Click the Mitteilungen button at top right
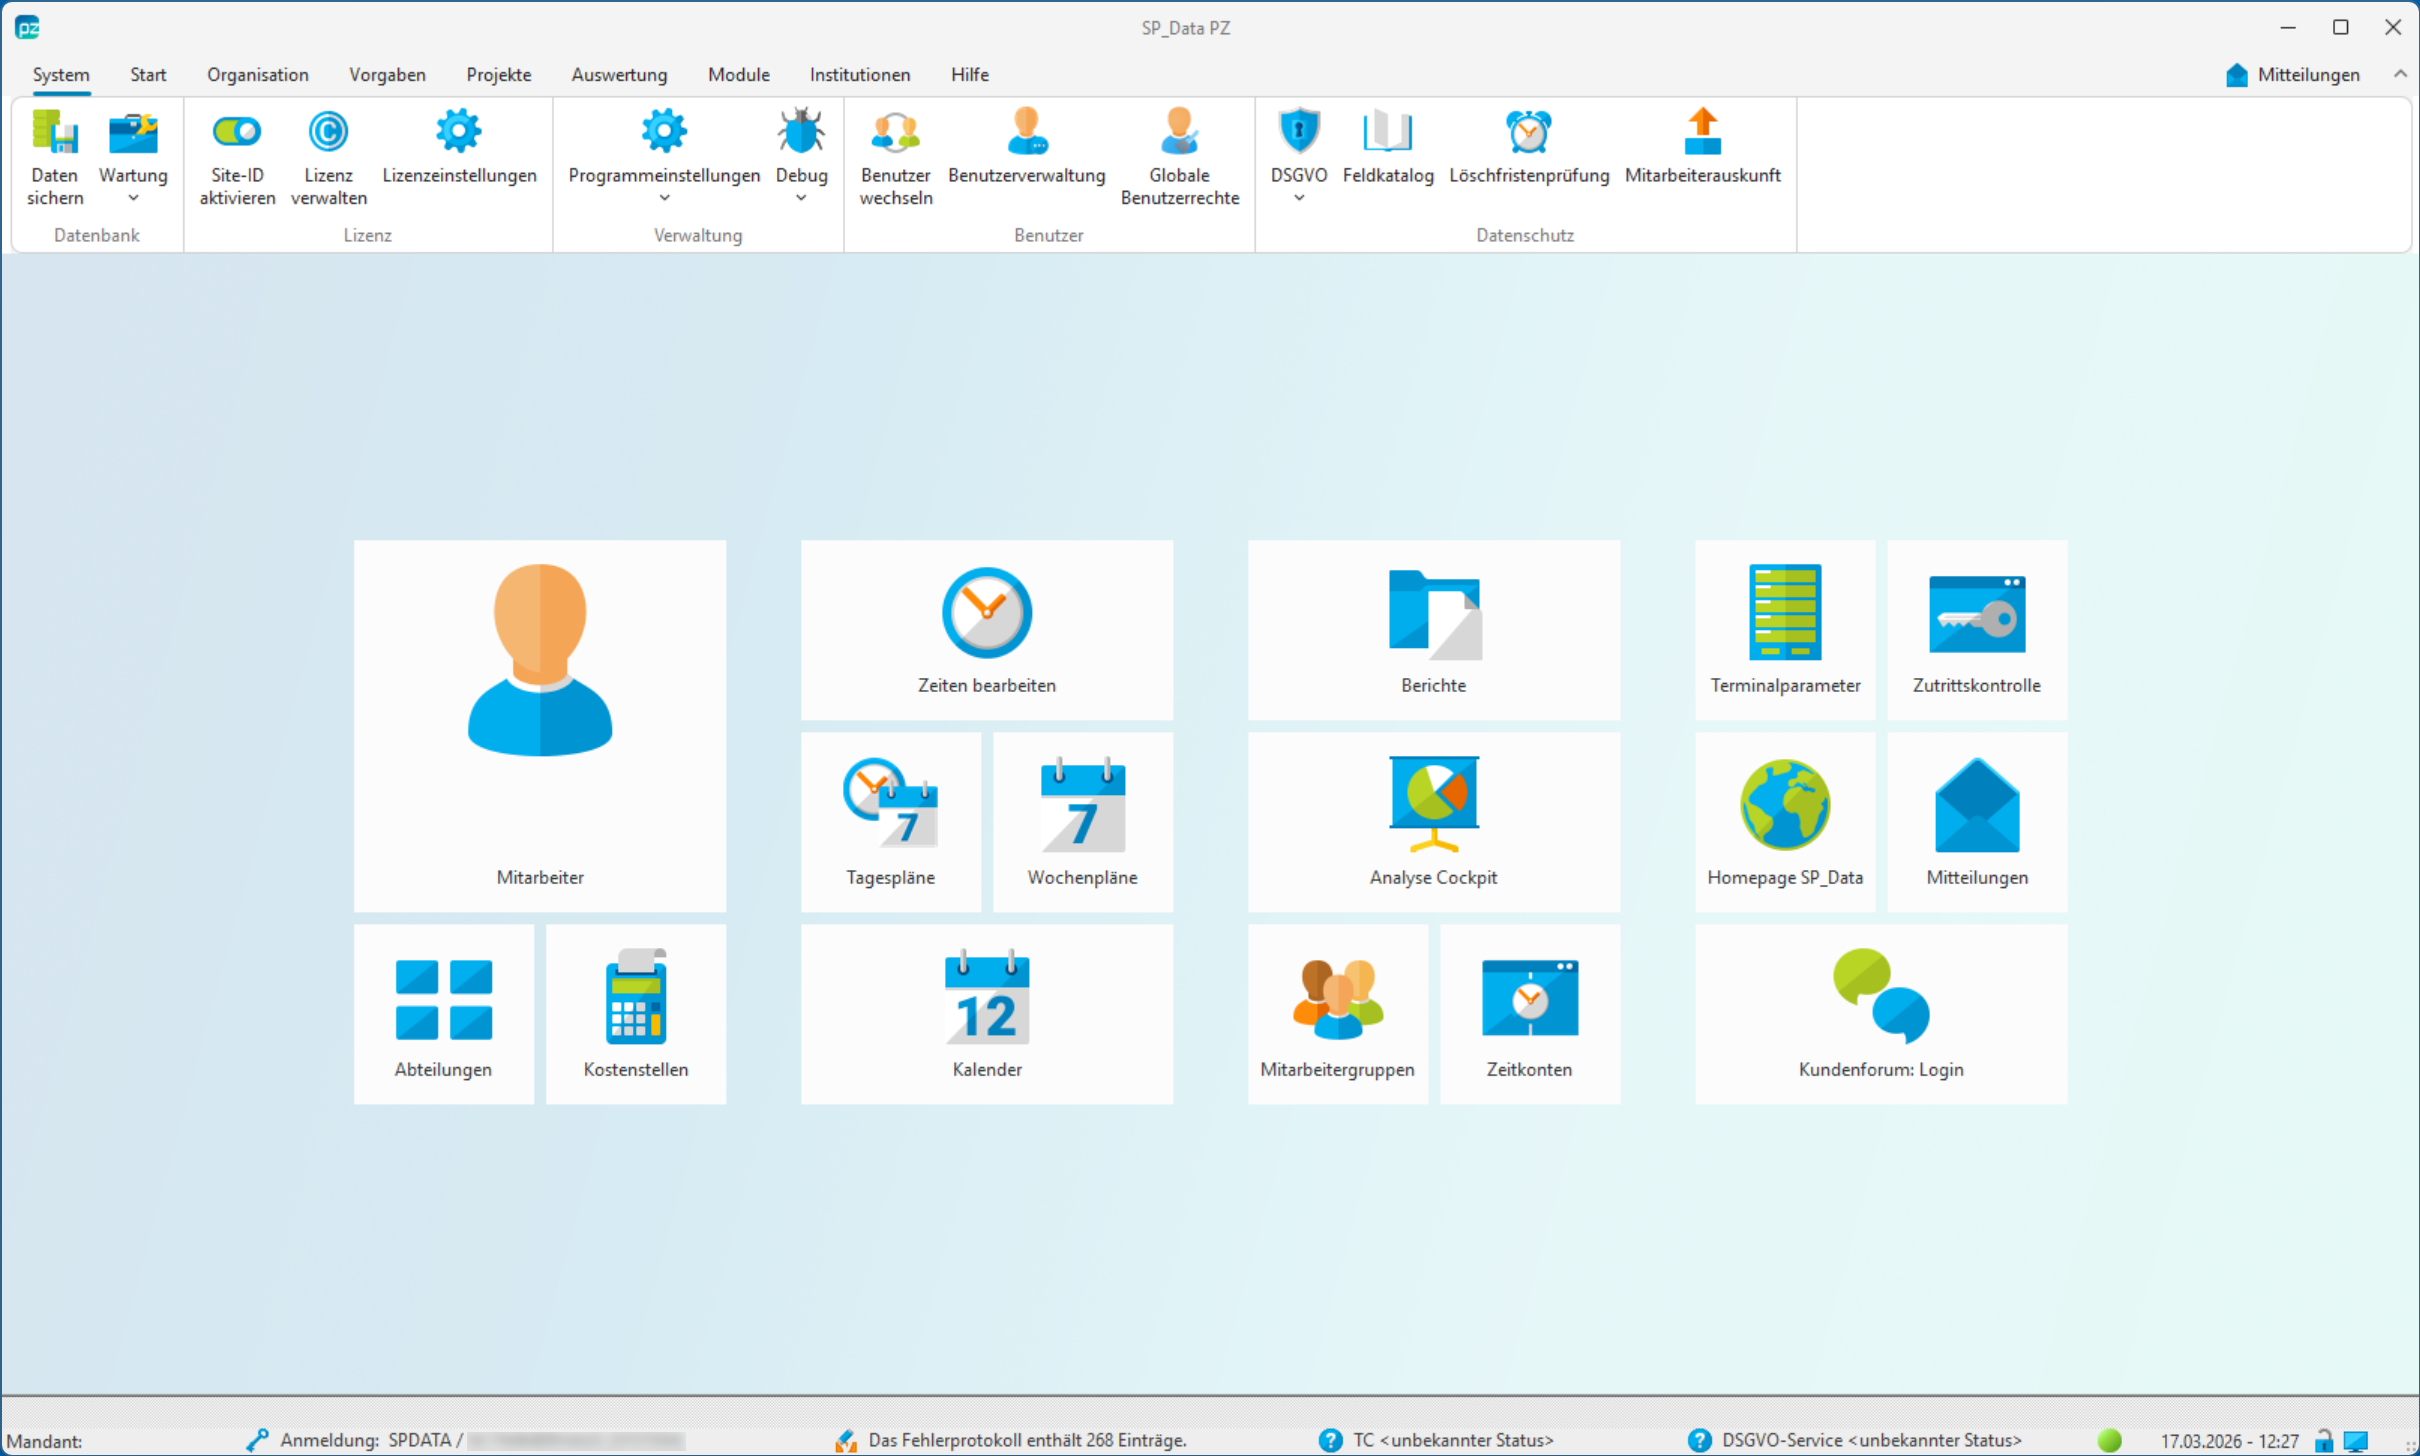Viewport: 2420px width, 1456px height. pyautogui.click(x=2293, y=75)
